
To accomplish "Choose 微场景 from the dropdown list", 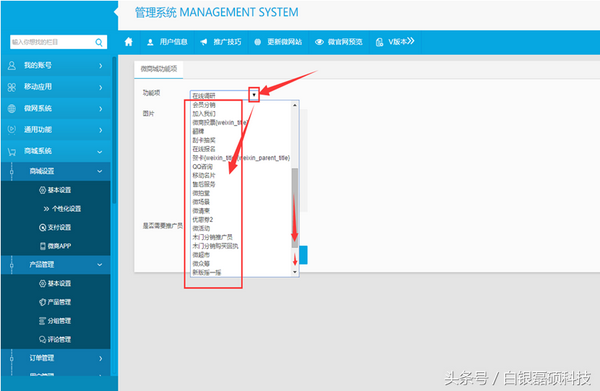I will pyautogui.click(x=201, y=202).
